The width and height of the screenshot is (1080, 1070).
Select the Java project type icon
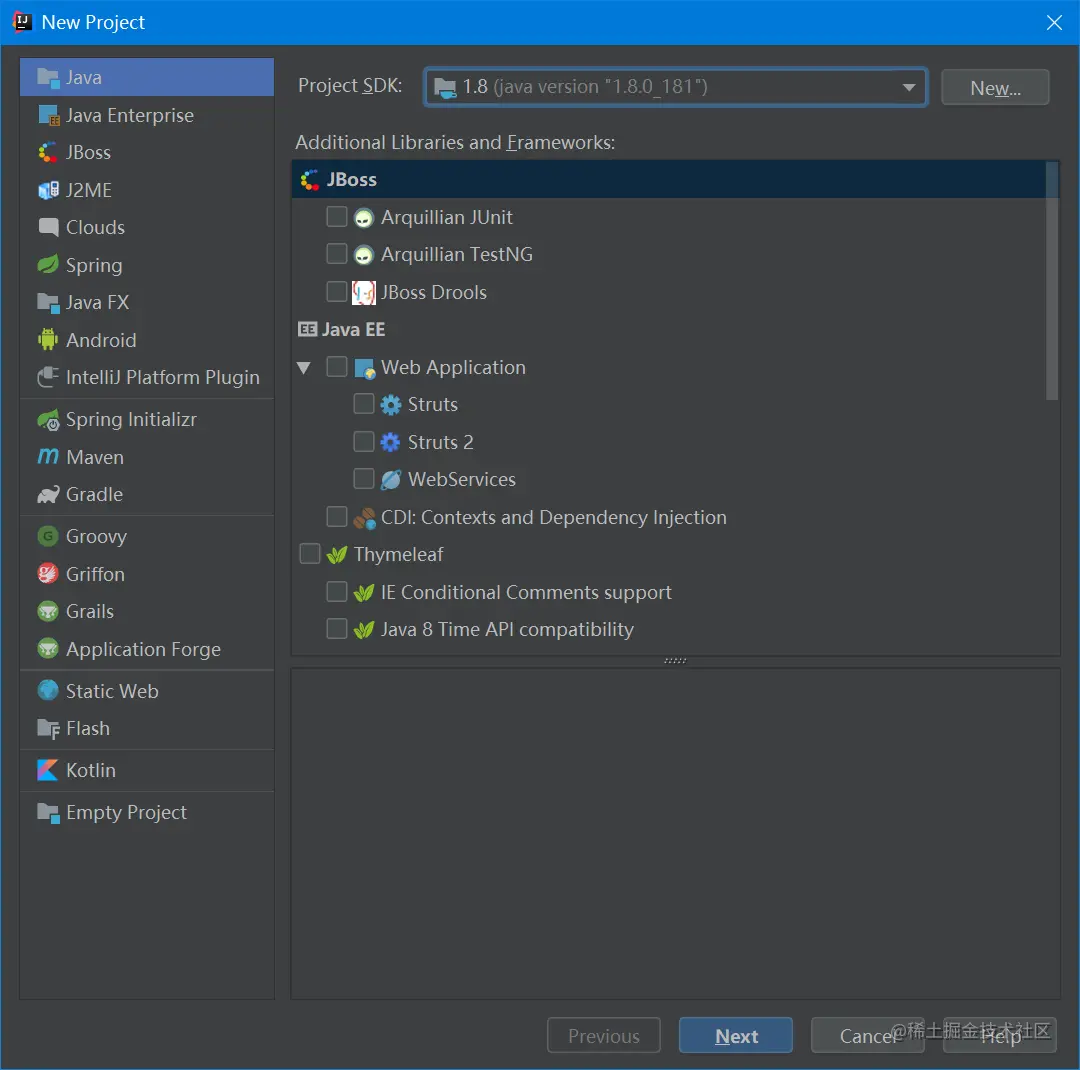(48, 78)
